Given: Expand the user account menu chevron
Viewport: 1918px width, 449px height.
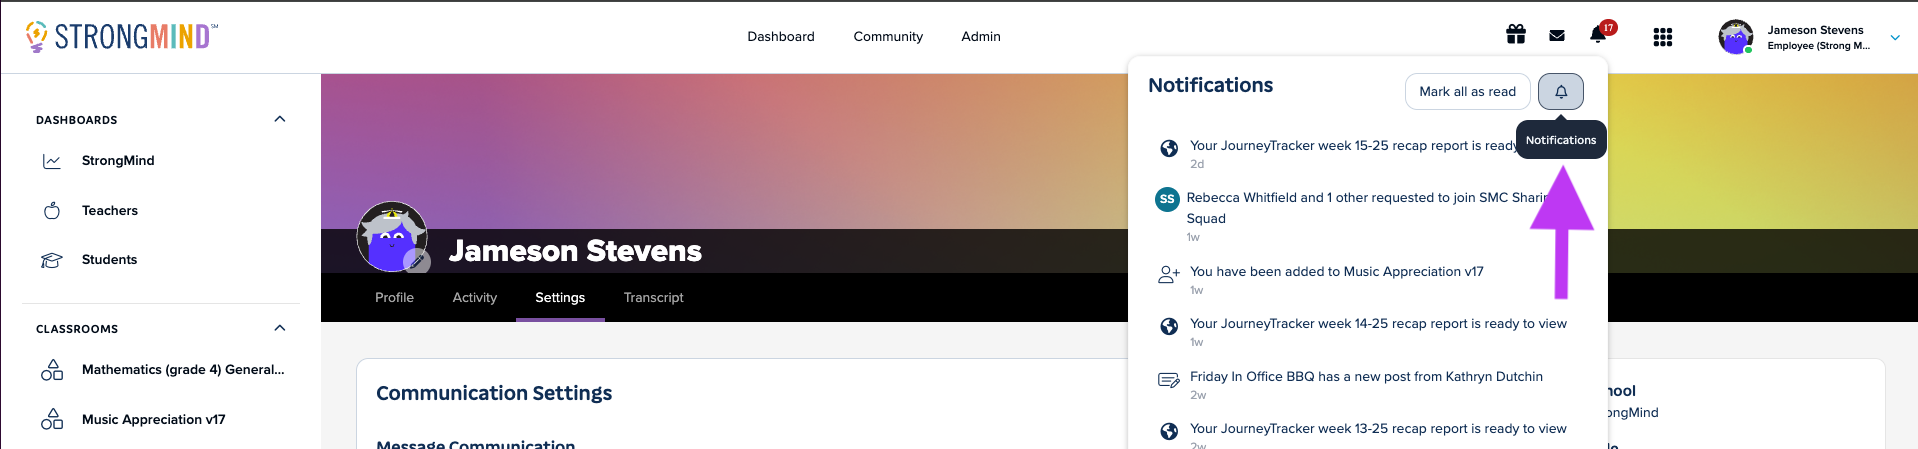Looking at the screenshot, I should pos(1895,38).
